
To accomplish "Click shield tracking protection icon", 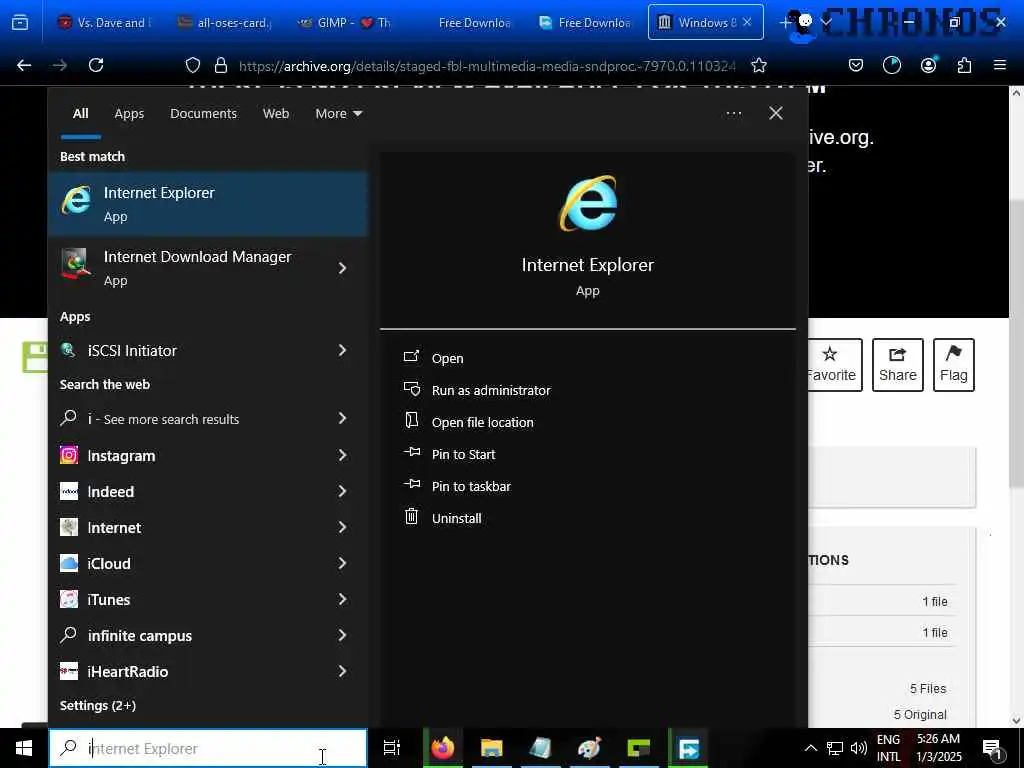I will tap(193, 65).
